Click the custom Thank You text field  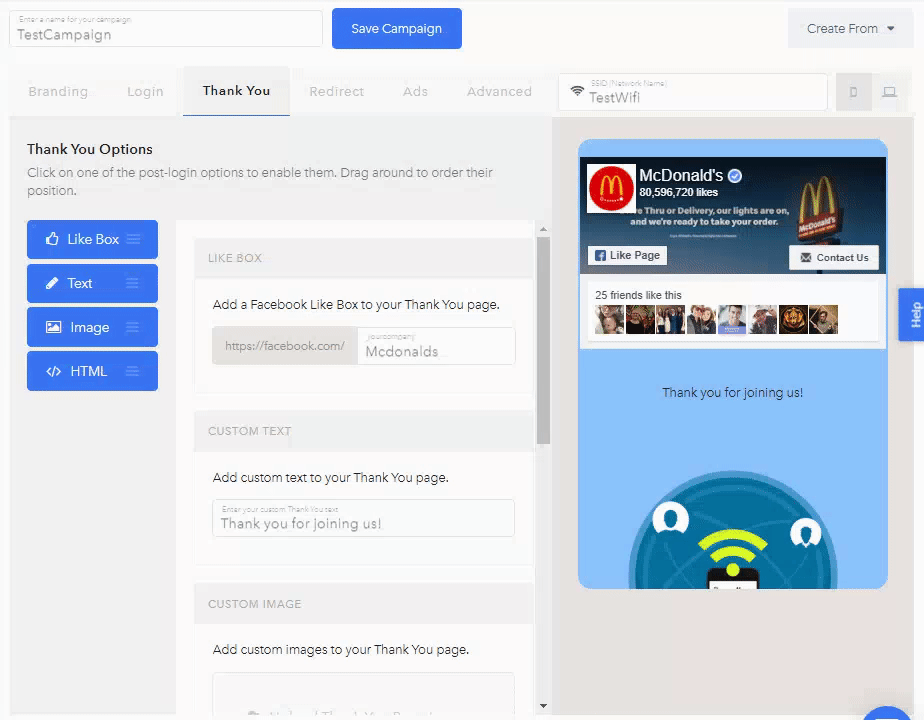pyautogui.click(x=363, y=518)
